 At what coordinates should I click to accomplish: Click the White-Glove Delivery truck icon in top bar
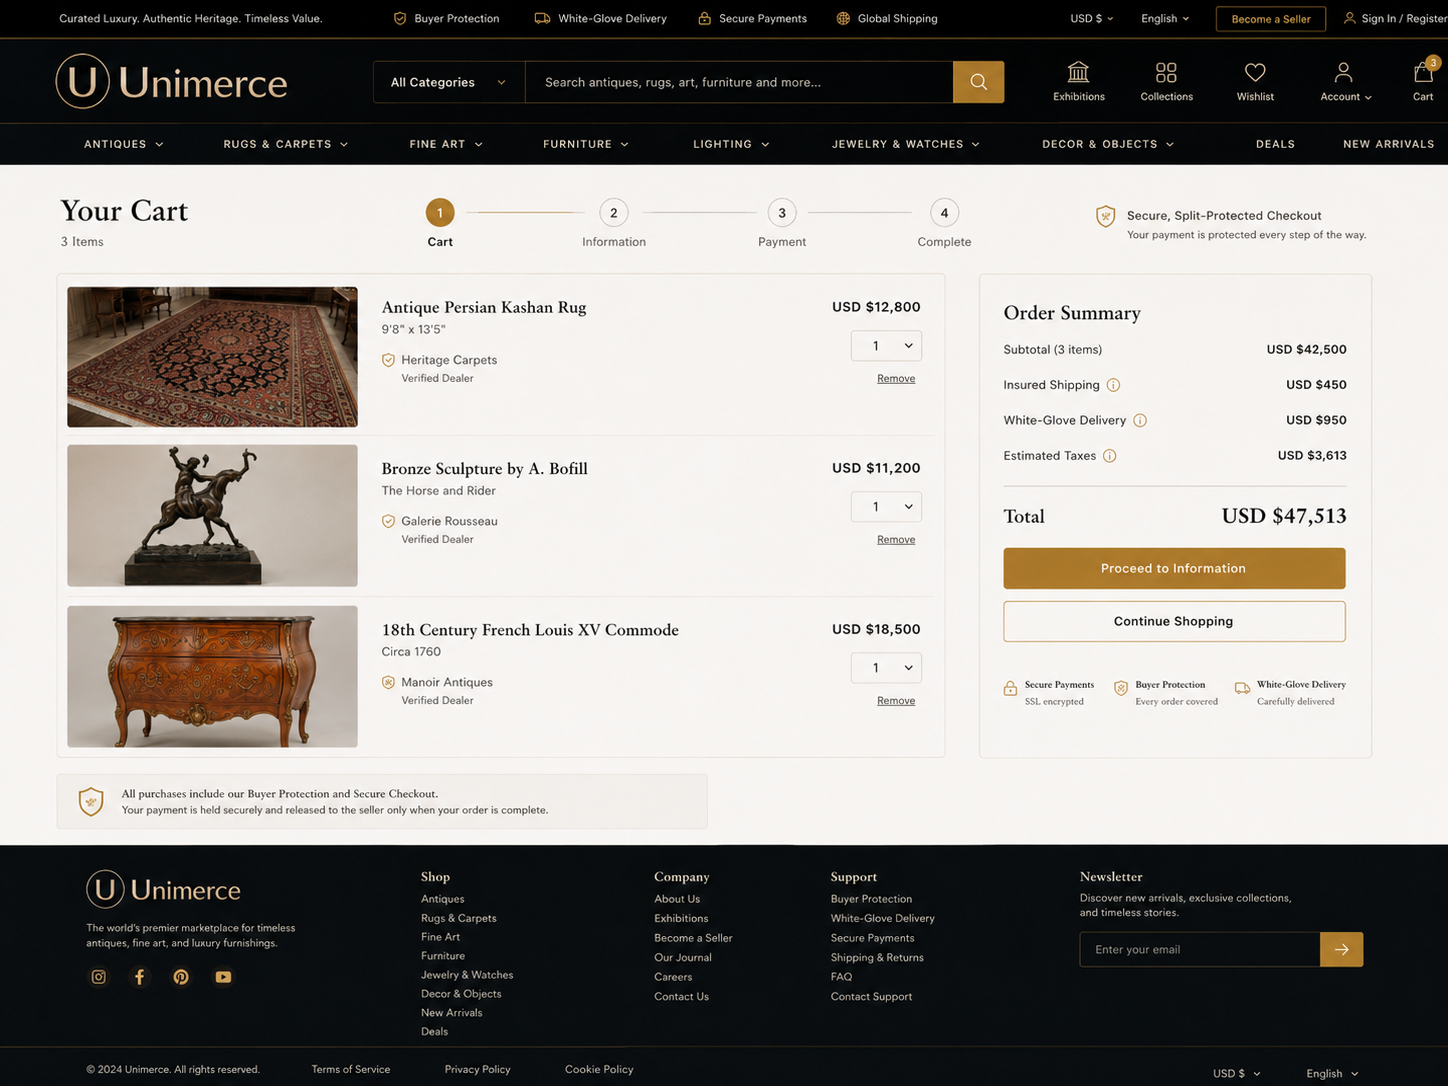point(542,18)
